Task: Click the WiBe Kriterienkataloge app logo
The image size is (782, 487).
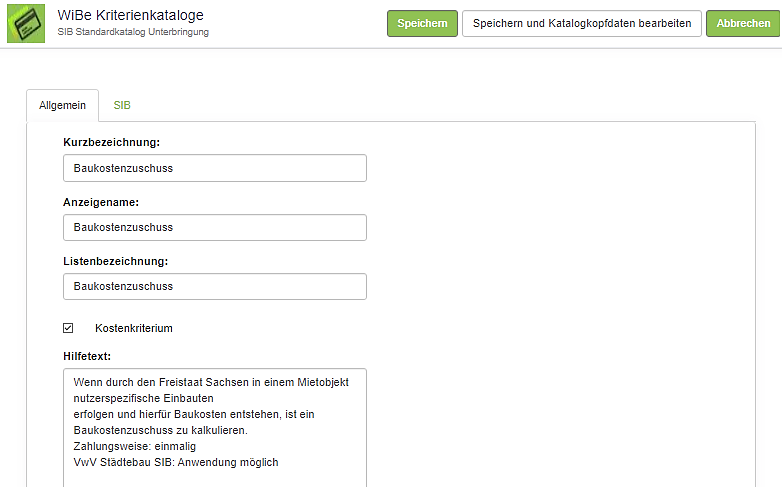Action: 26,23
